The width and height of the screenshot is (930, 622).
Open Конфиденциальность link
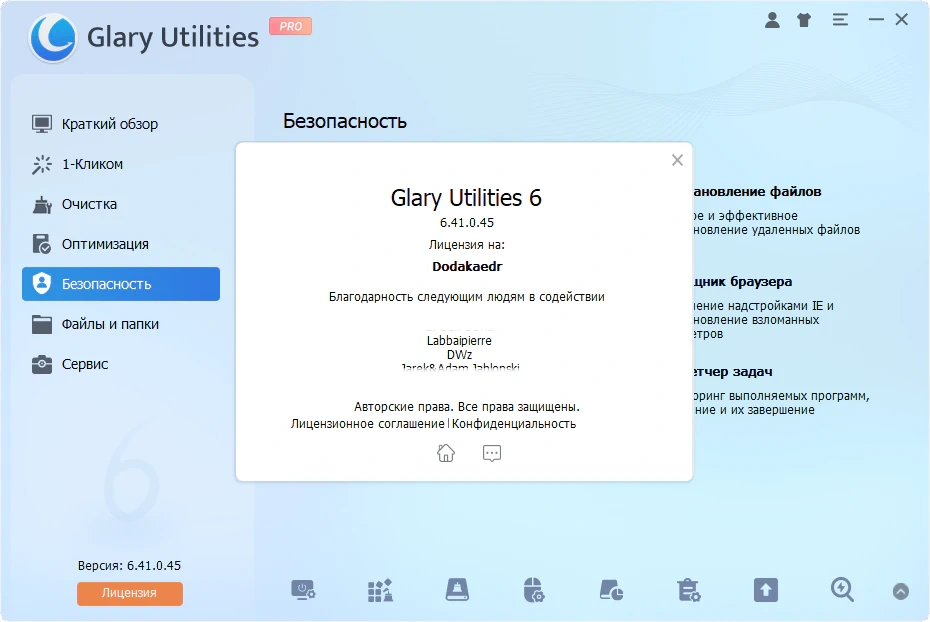(514, 424)
